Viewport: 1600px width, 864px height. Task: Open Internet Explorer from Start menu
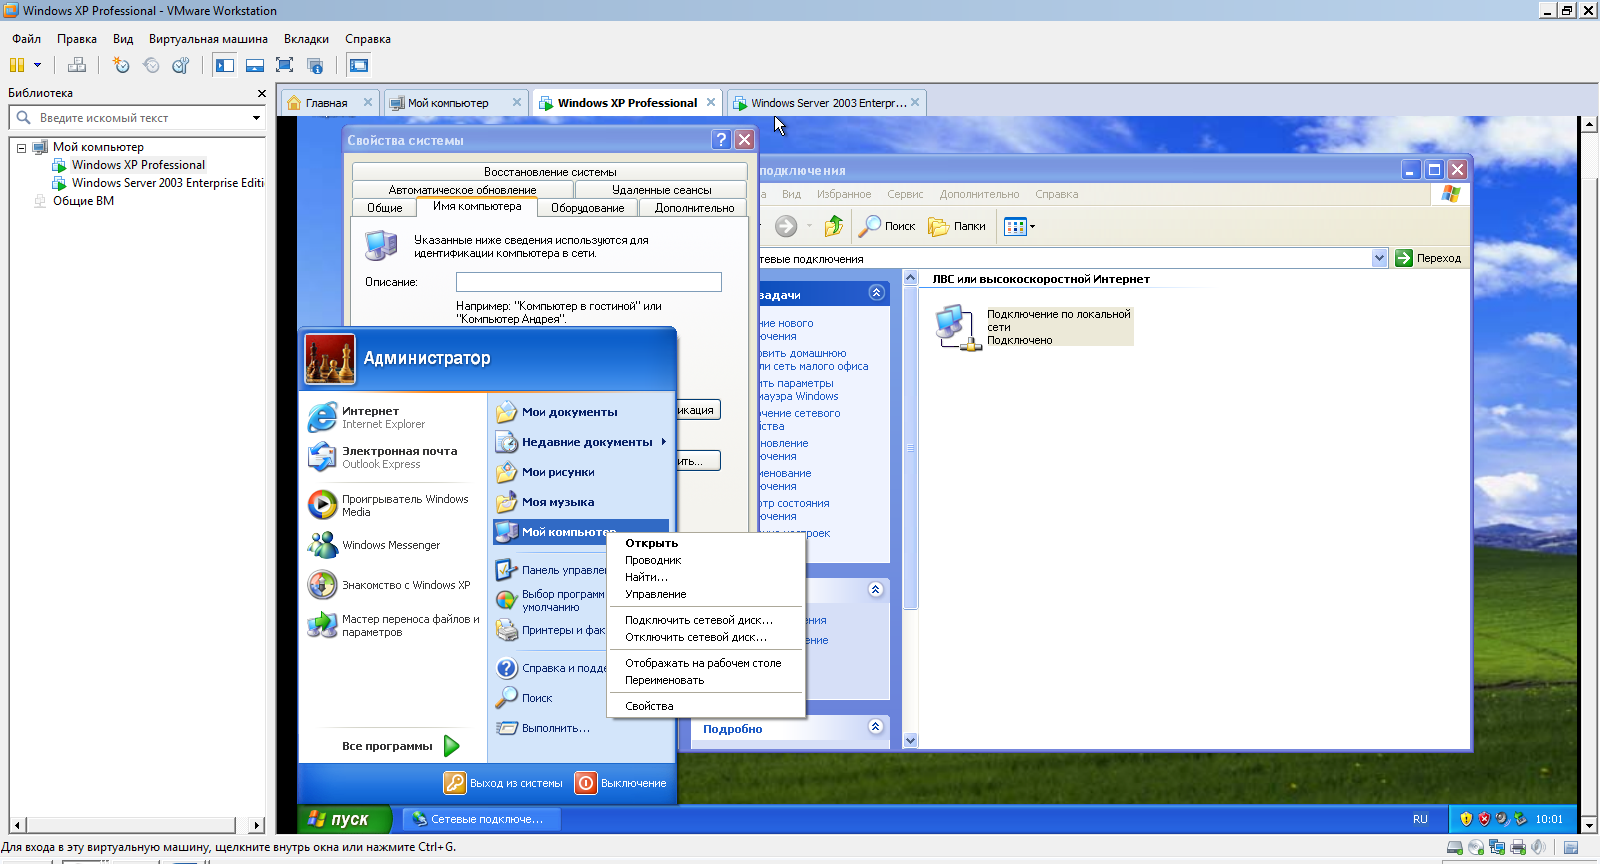(393, 417)
